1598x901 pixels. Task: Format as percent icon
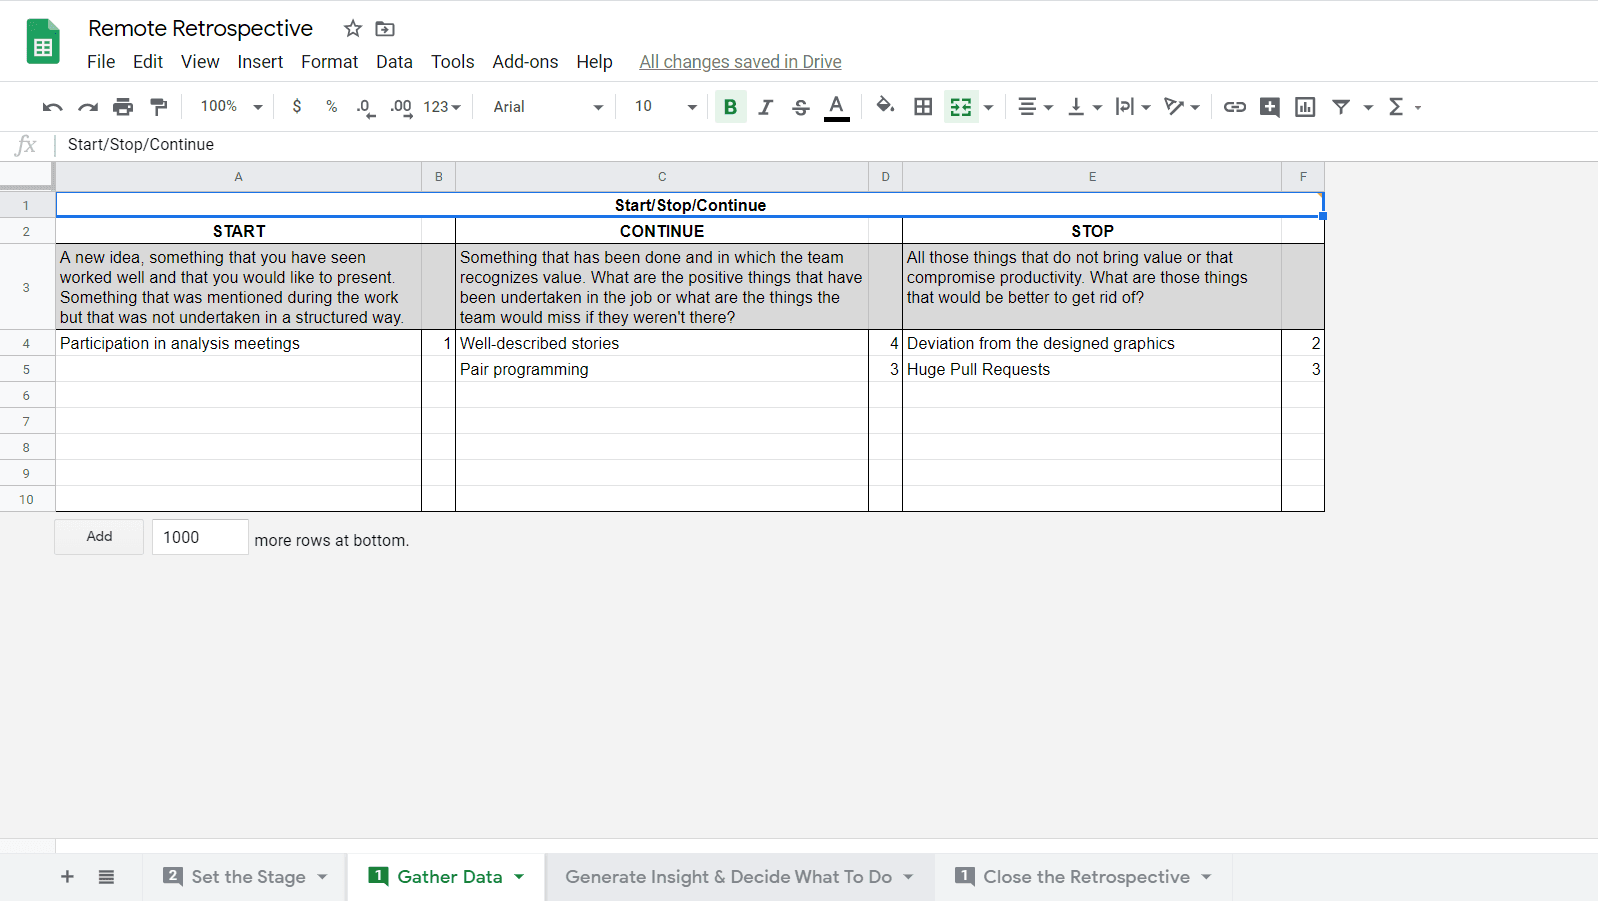331,106
